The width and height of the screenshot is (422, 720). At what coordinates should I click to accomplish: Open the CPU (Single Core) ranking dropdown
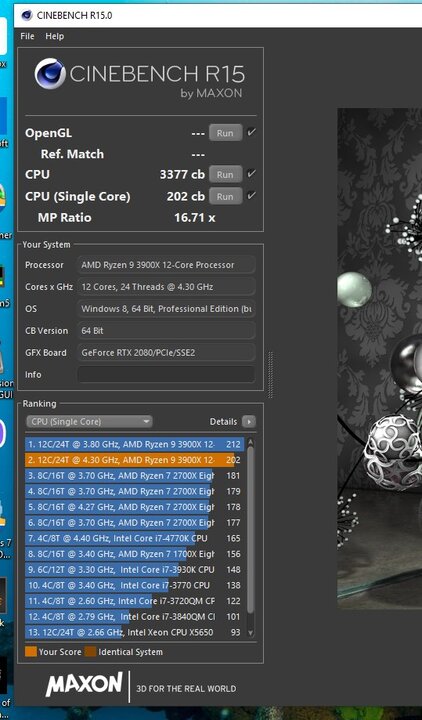click(x=89, y=422)
